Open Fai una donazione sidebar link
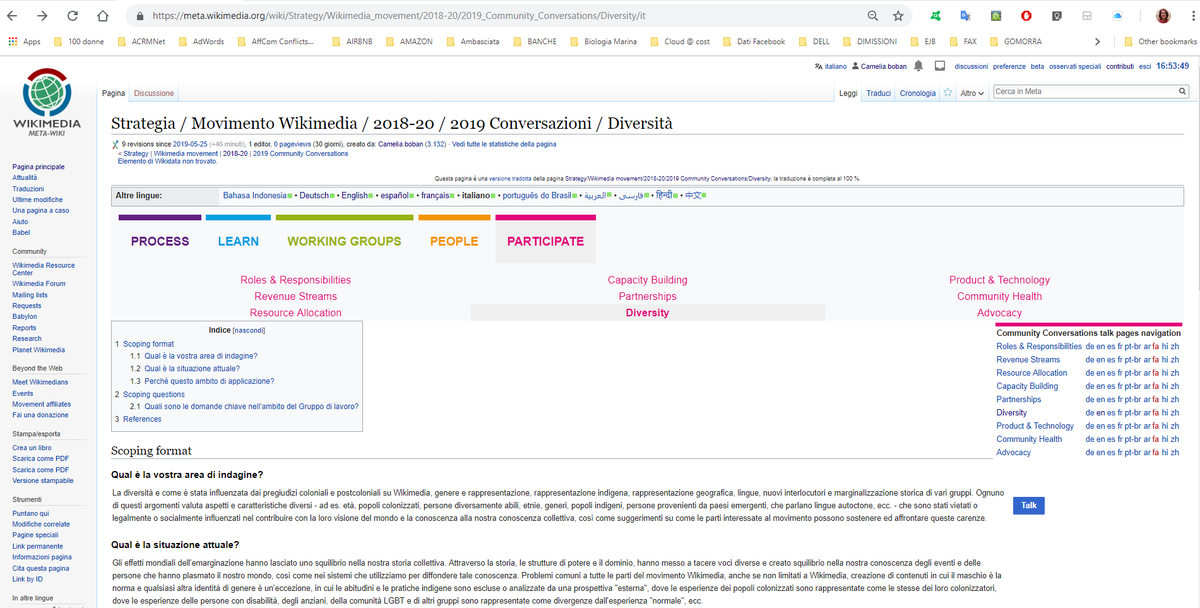1200x608 pixels. tap(40, 415)
